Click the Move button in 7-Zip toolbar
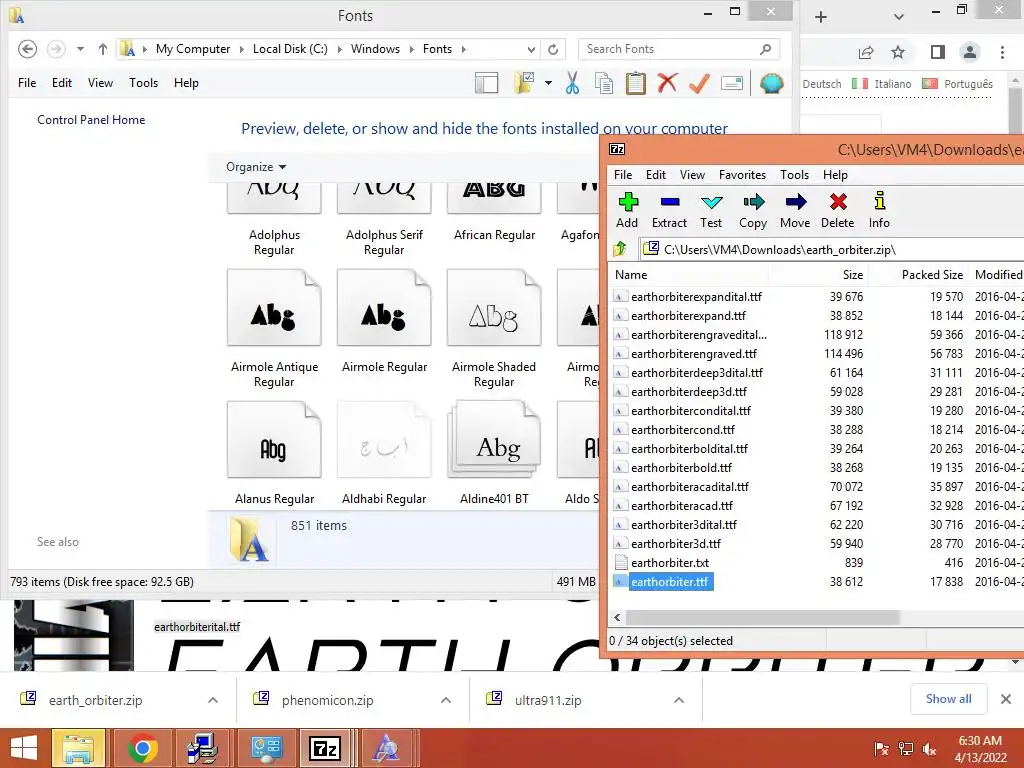Image resolution: width=1024 pixels, height=768 pixels. coord(795,210)
